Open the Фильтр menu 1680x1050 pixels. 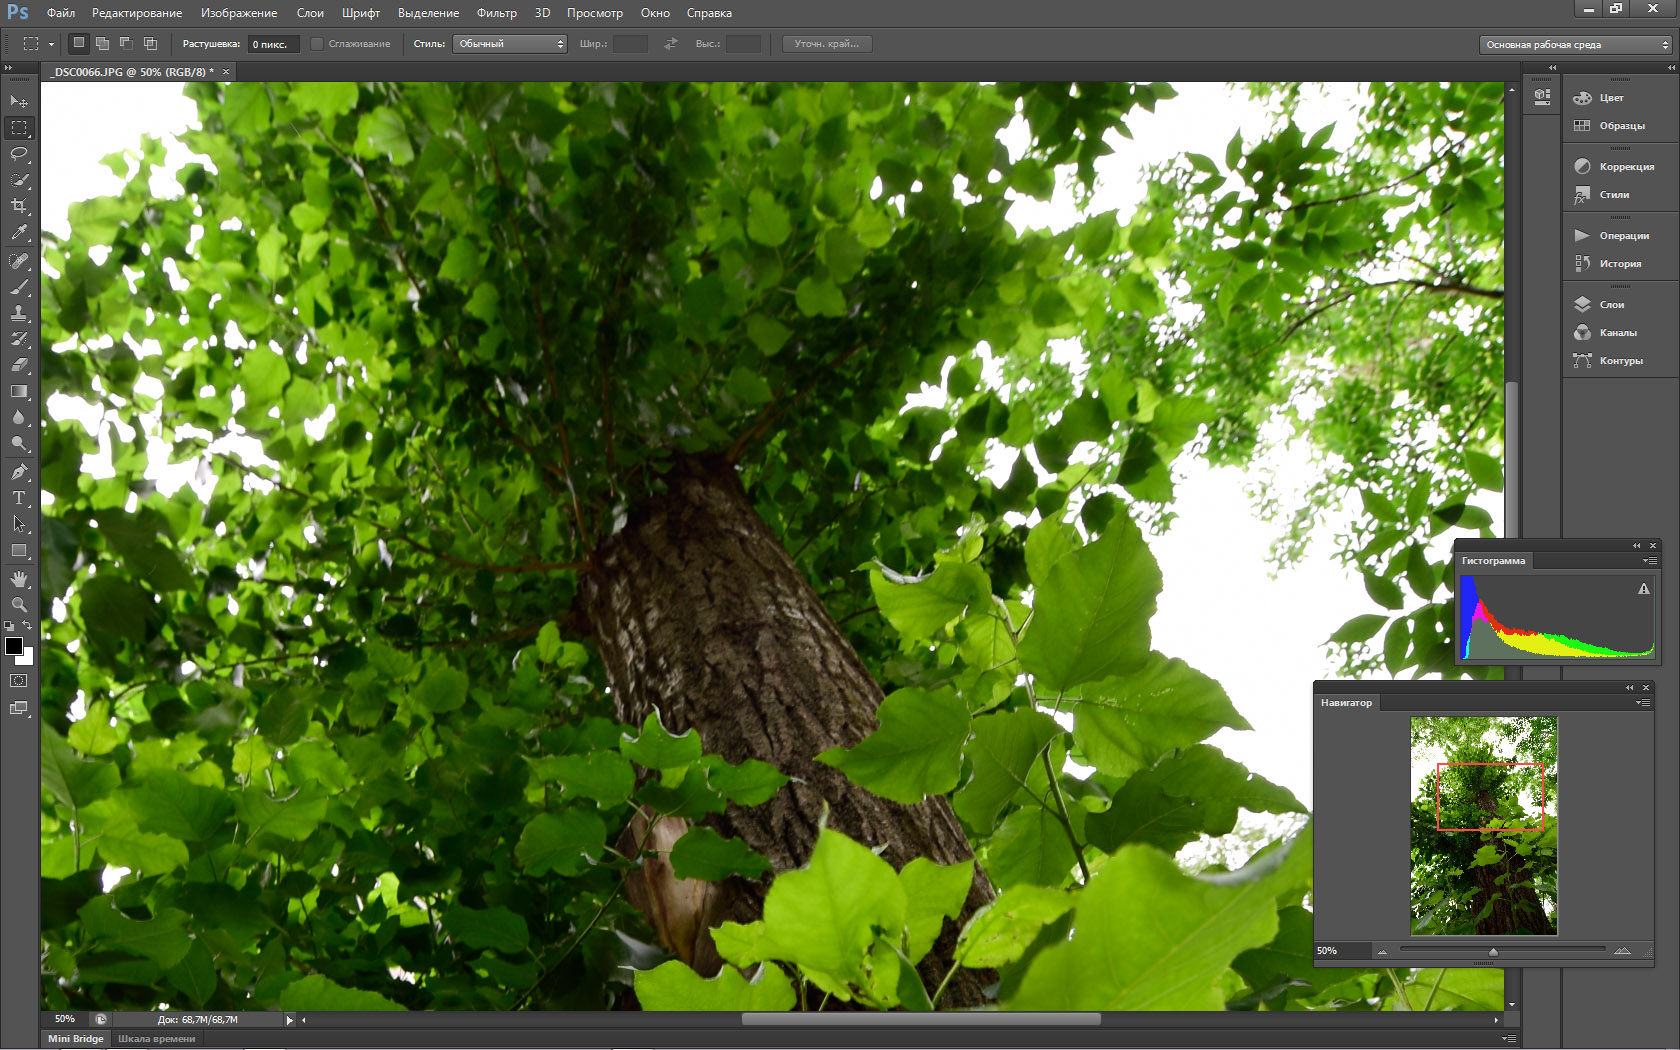[x=497, y=13]
